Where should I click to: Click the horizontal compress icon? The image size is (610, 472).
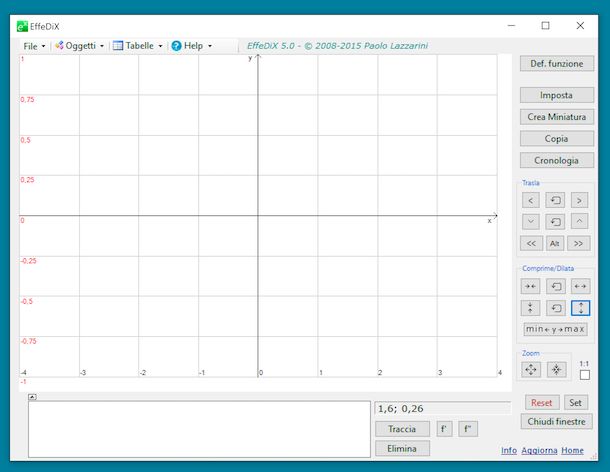coord(531,286)
